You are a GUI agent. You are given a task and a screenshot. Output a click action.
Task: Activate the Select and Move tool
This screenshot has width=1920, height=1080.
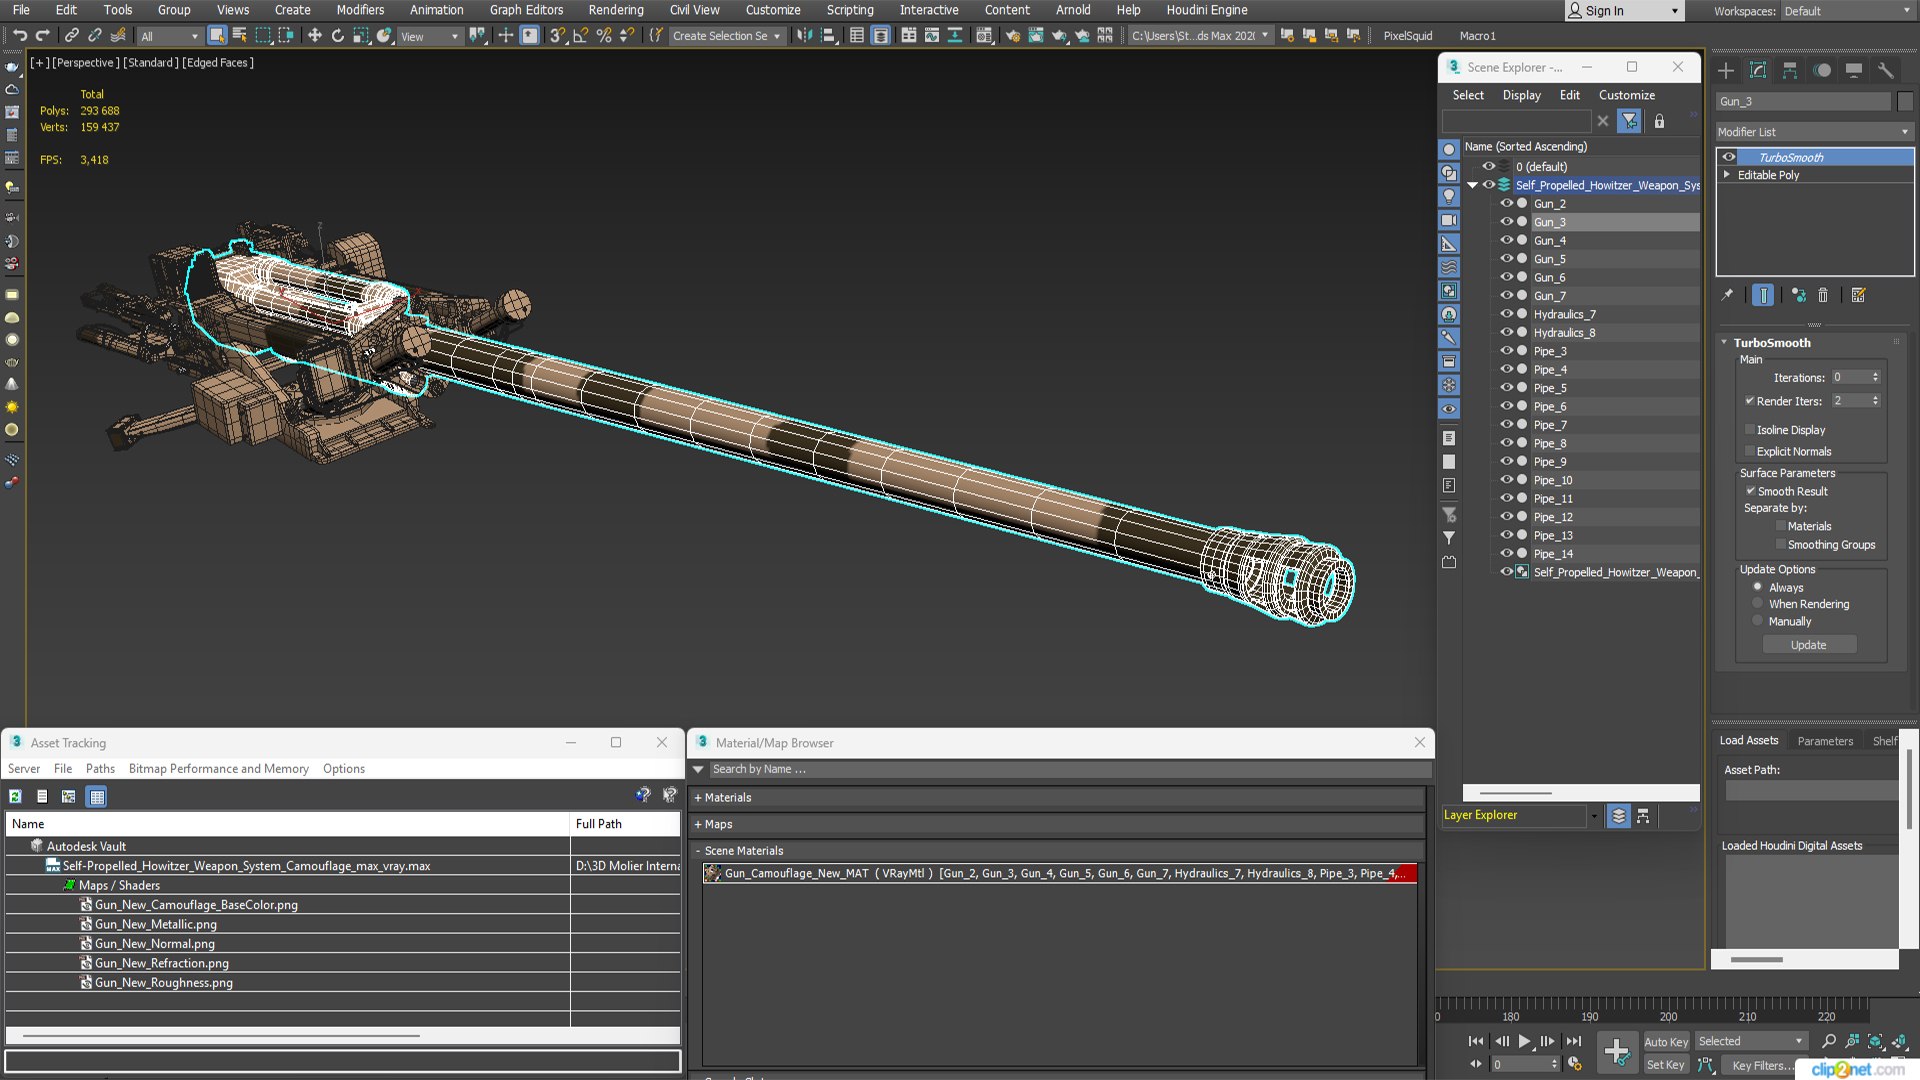[x=315, y=36]
